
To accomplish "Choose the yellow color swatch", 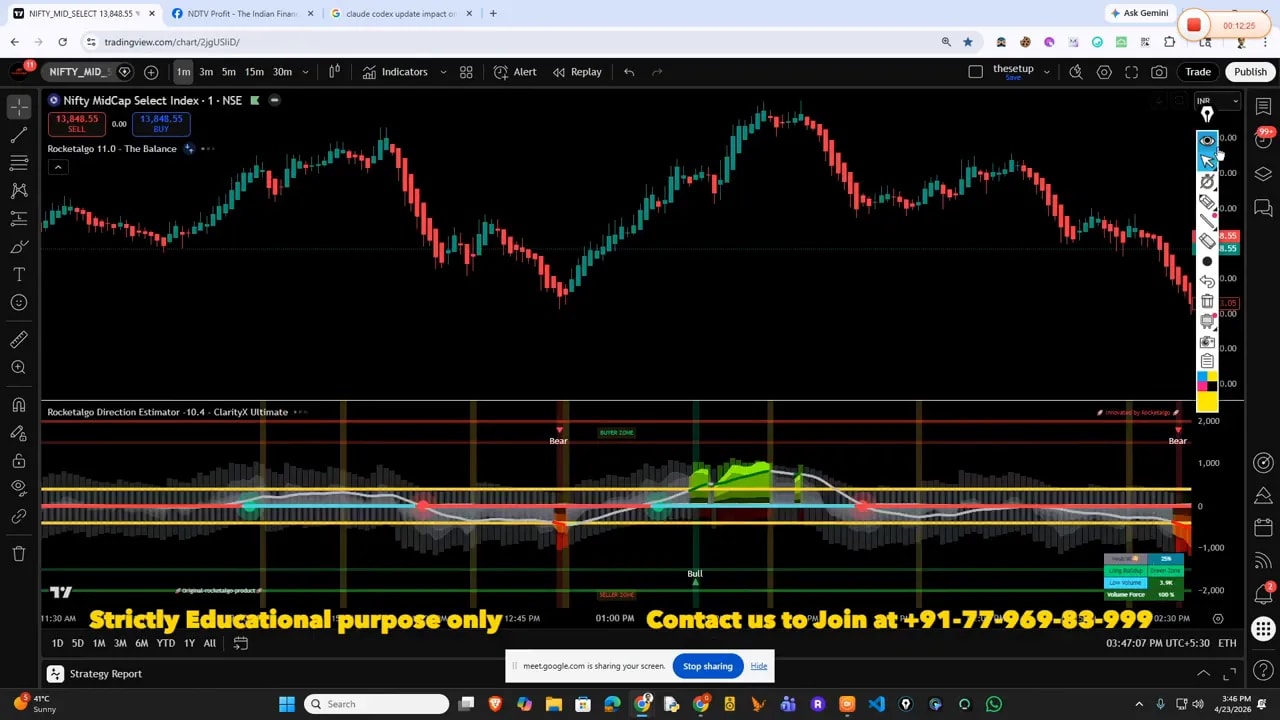I will point(1207,402).
